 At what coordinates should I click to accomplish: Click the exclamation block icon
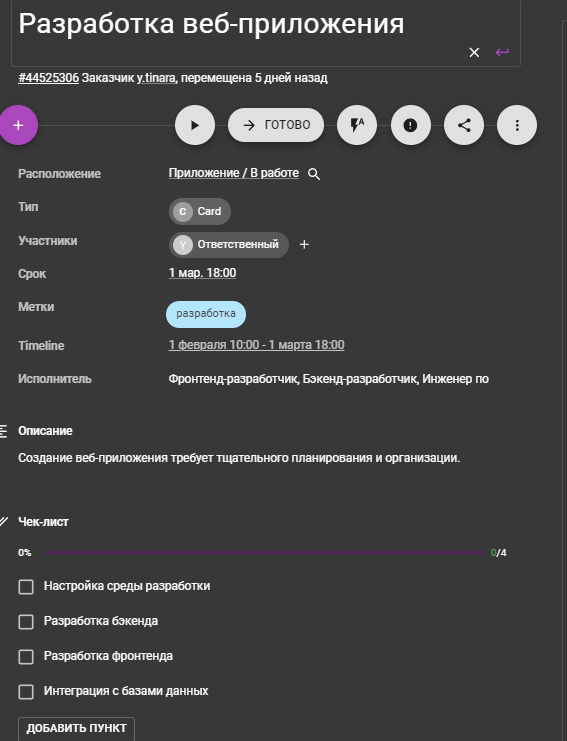pyautogui.click(x=410, y=125)
